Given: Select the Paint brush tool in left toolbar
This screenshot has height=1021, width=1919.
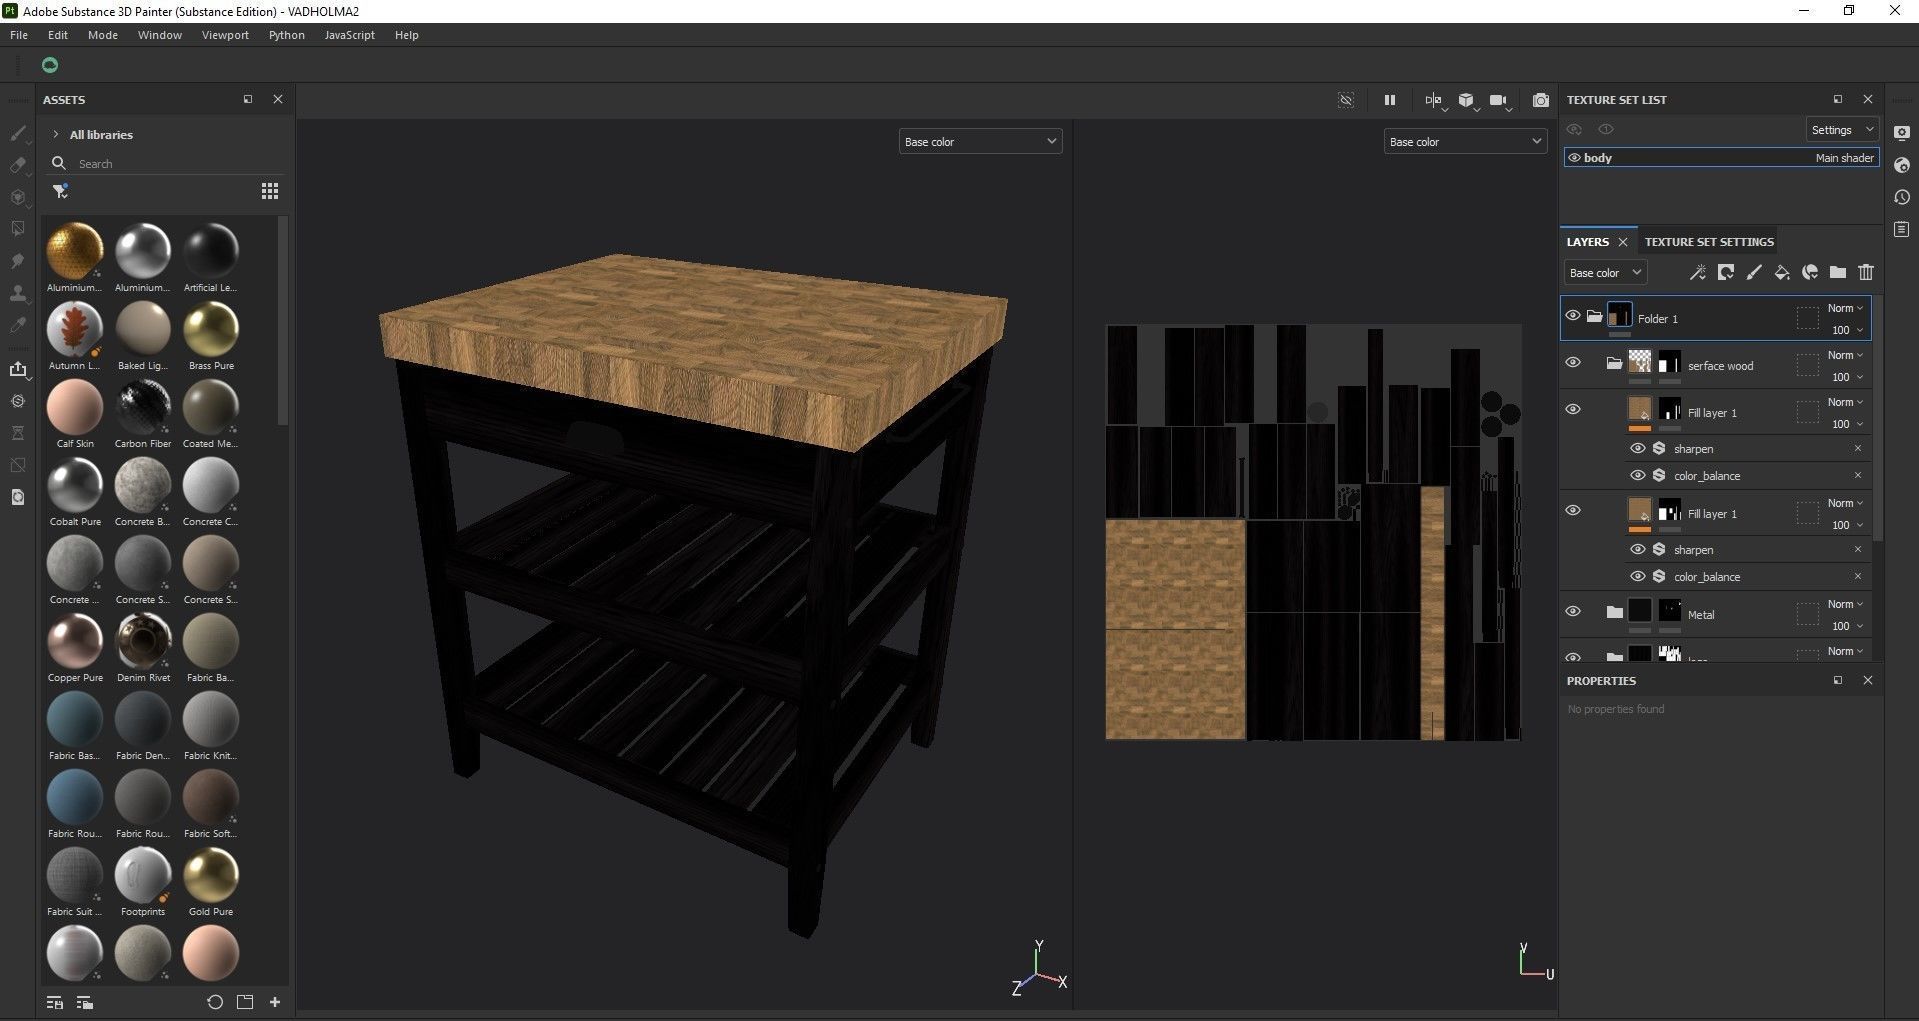Looking at the screenshot, I should (18, 133).
